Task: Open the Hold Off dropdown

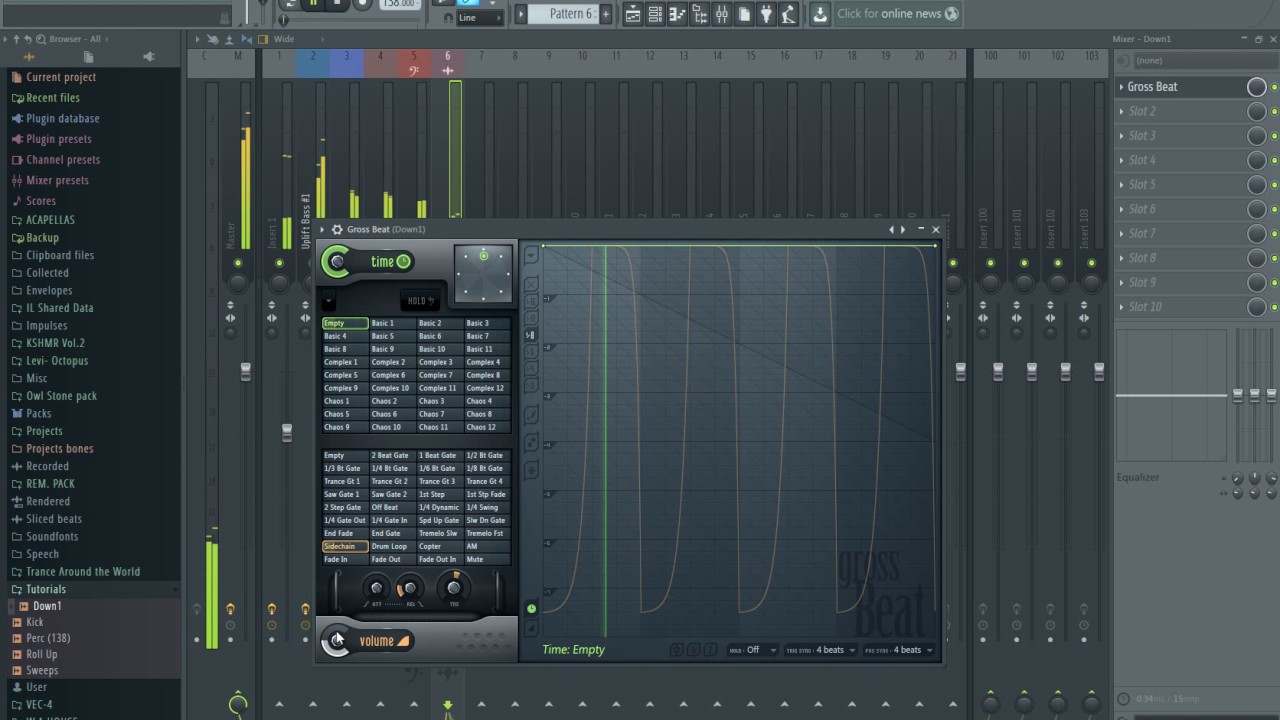Action: click(x=753, y=650)
